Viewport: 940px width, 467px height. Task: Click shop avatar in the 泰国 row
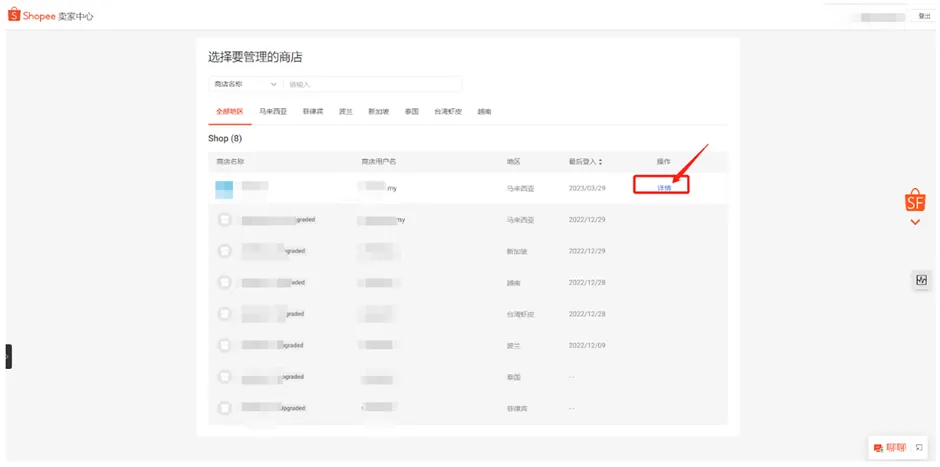[x=225, y=376]
